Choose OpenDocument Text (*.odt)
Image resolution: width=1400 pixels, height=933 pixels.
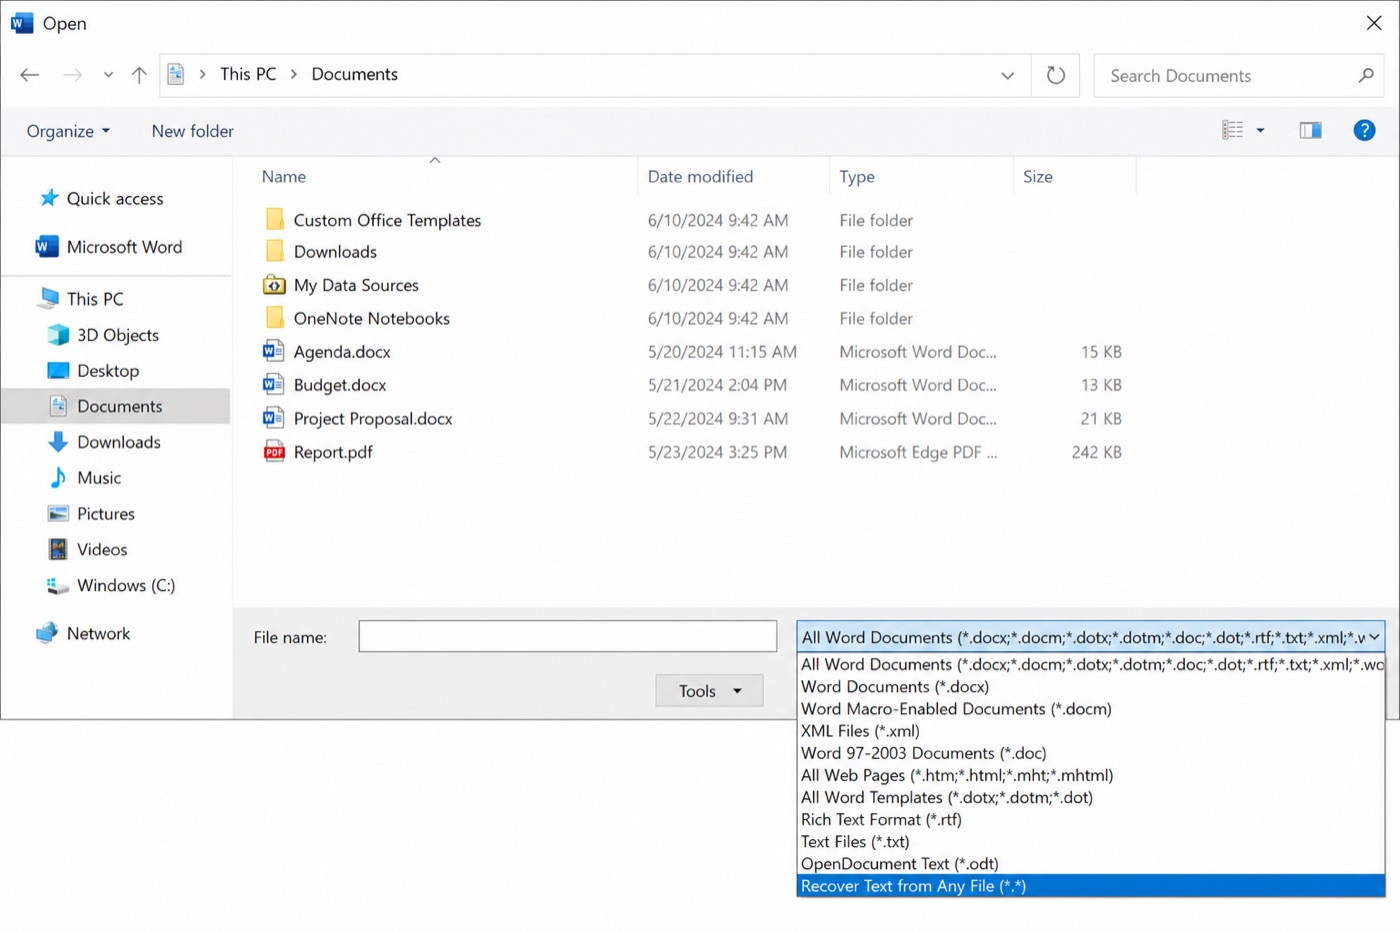[x=1091, y=863]
